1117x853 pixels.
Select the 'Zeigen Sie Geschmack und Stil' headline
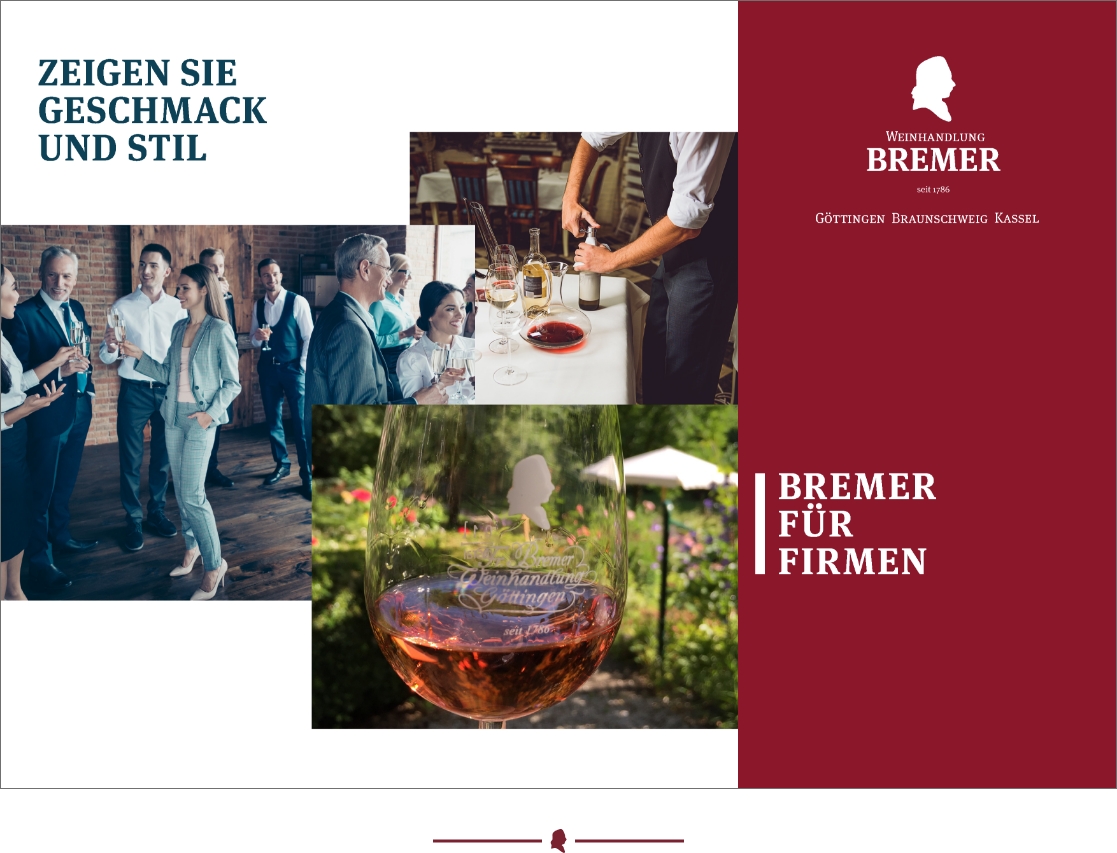pyautogui.click(x=152, y=110)
